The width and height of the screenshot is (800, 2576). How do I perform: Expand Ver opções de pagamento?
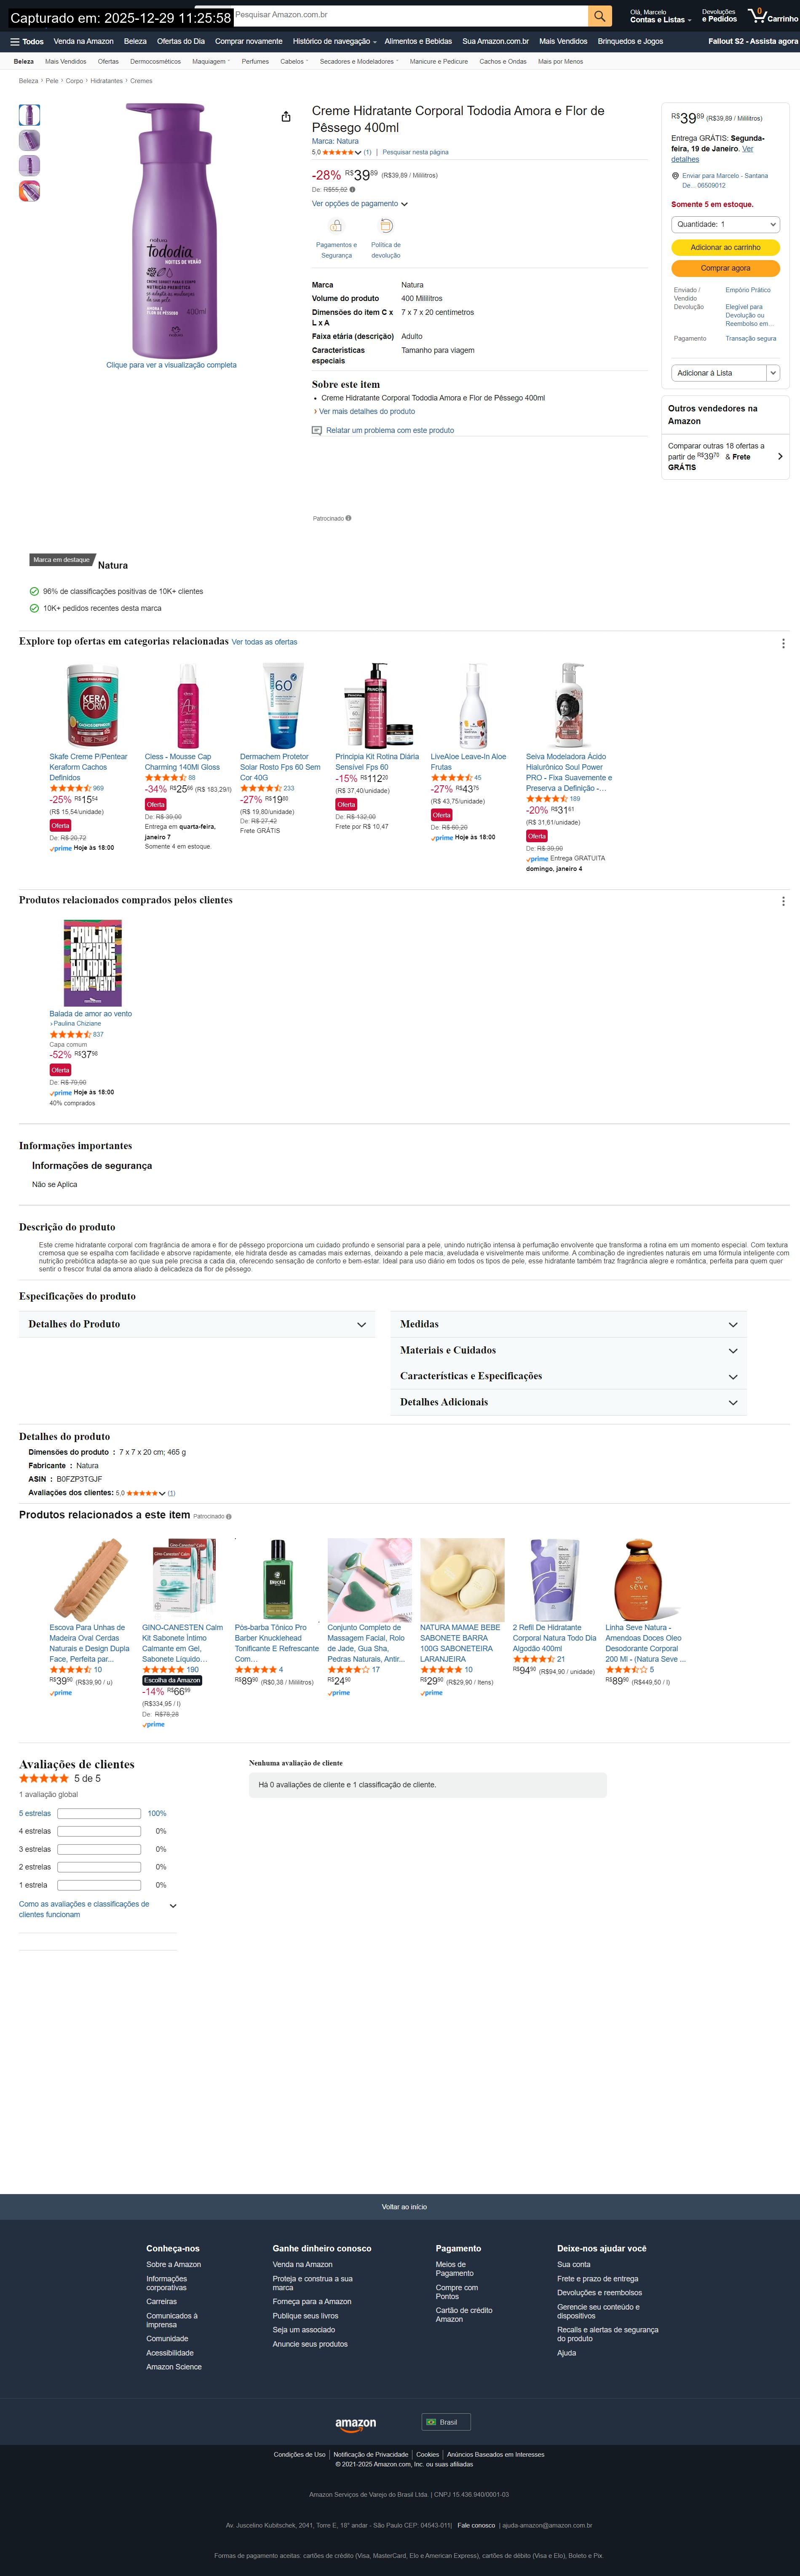(360, 204)
